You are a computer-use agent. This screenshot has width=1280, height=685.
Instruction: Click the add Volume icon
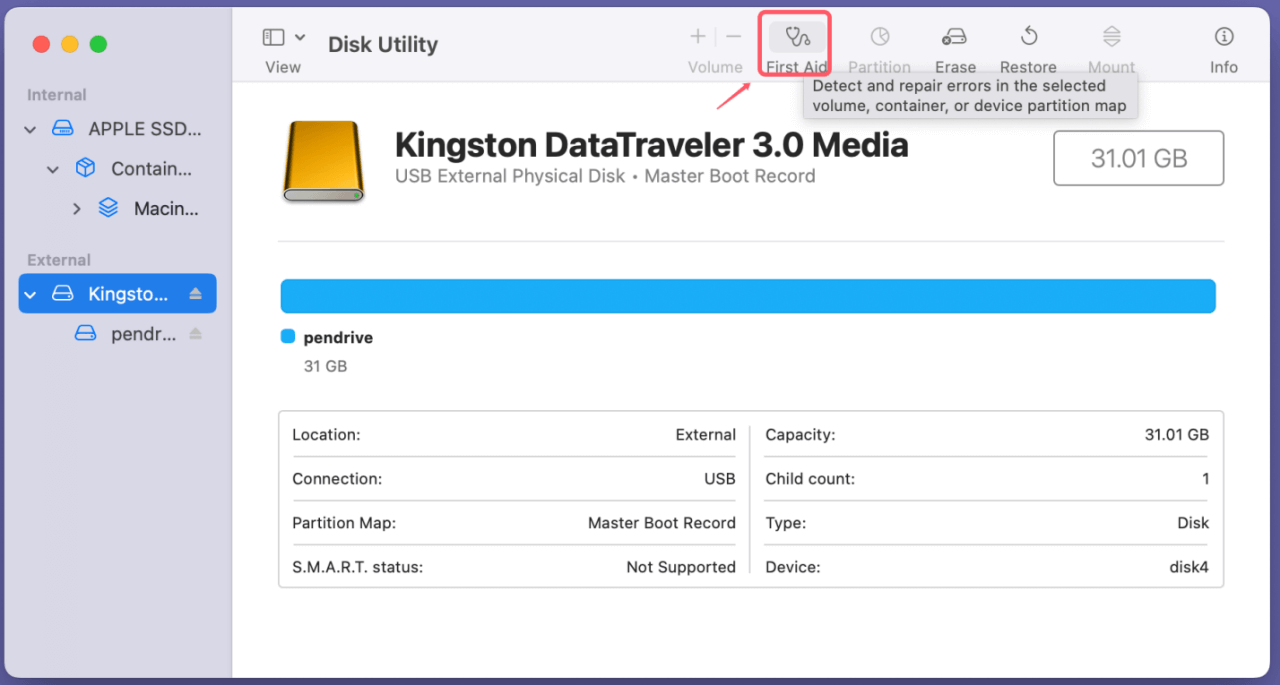(x=697, y=36)
